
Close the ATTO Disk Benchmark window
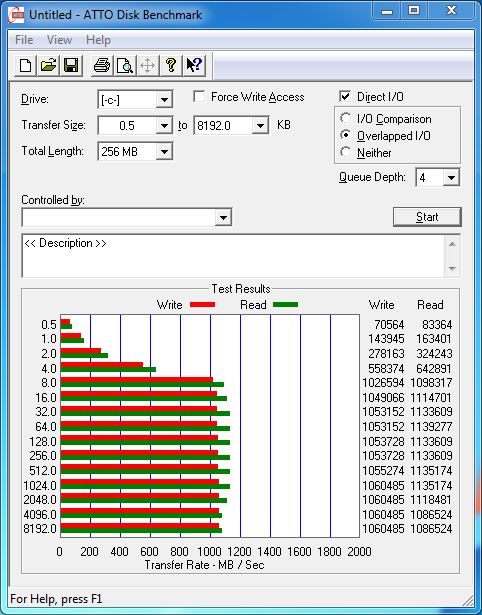(x=450, y=11)
